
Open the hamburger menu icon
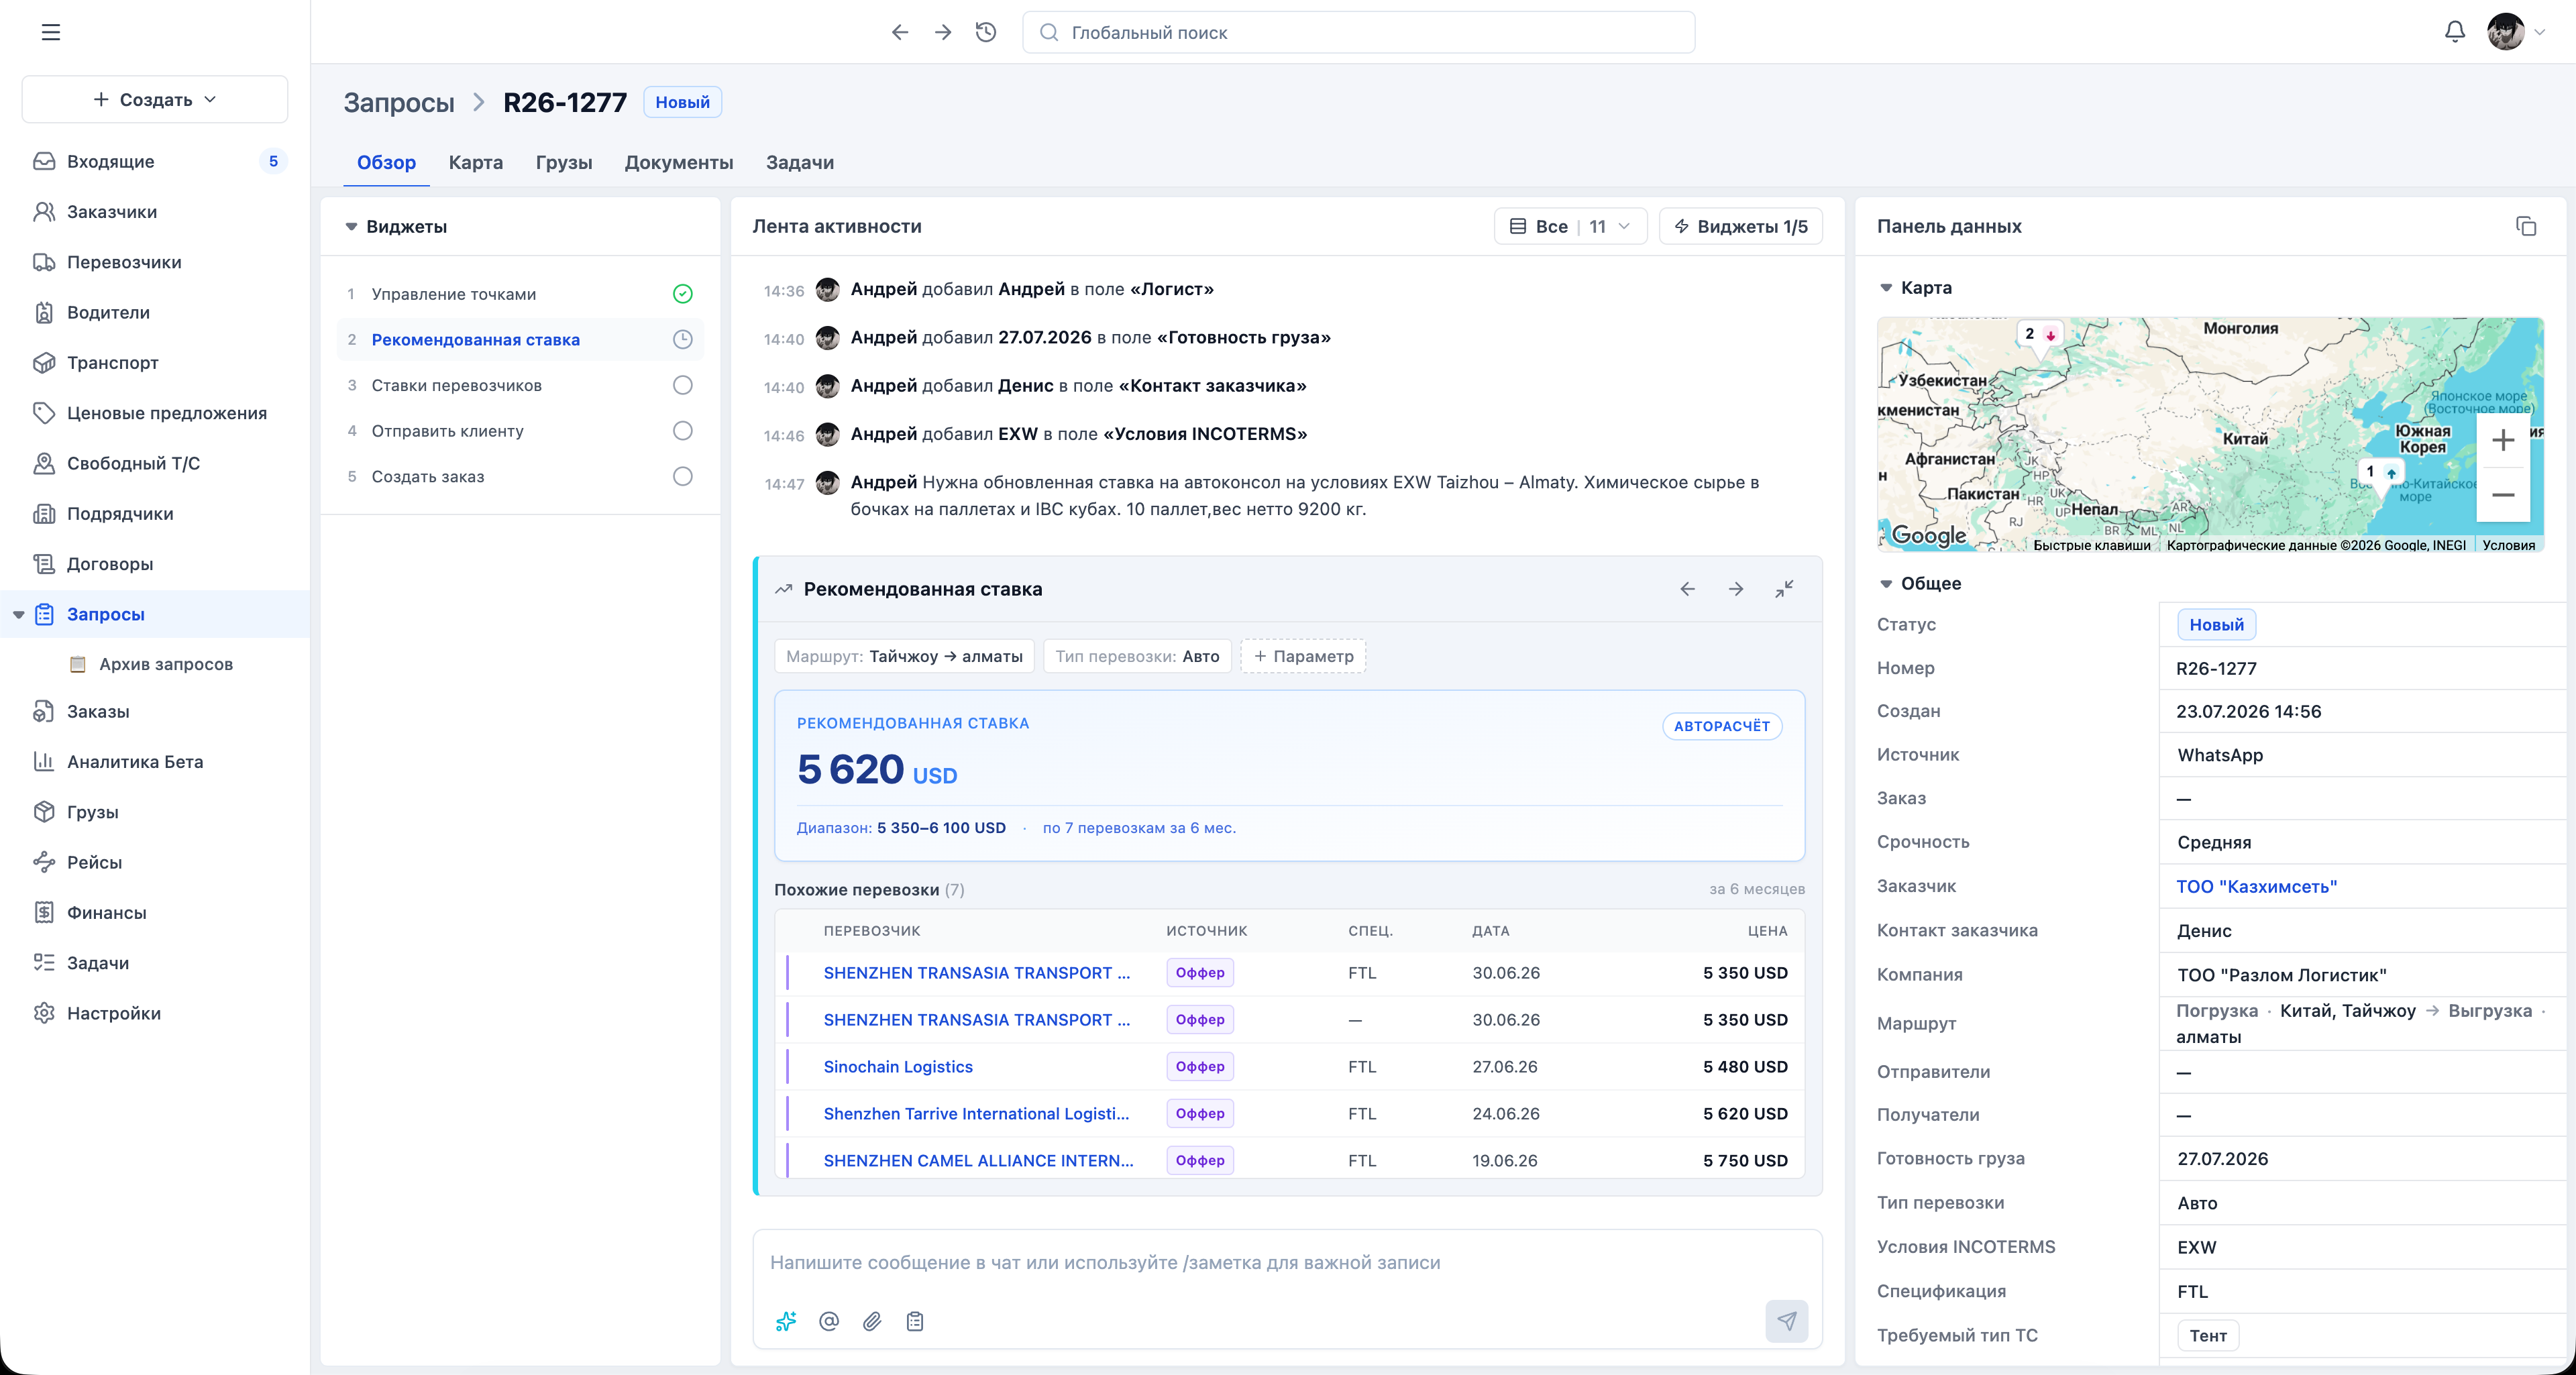(x=51, y=32)
